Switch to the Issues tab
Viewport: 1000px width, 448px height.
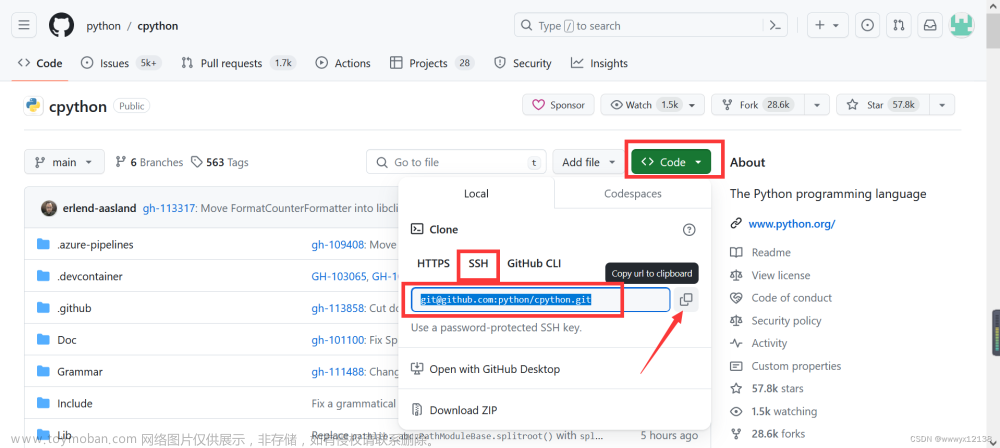coord(121,63)
